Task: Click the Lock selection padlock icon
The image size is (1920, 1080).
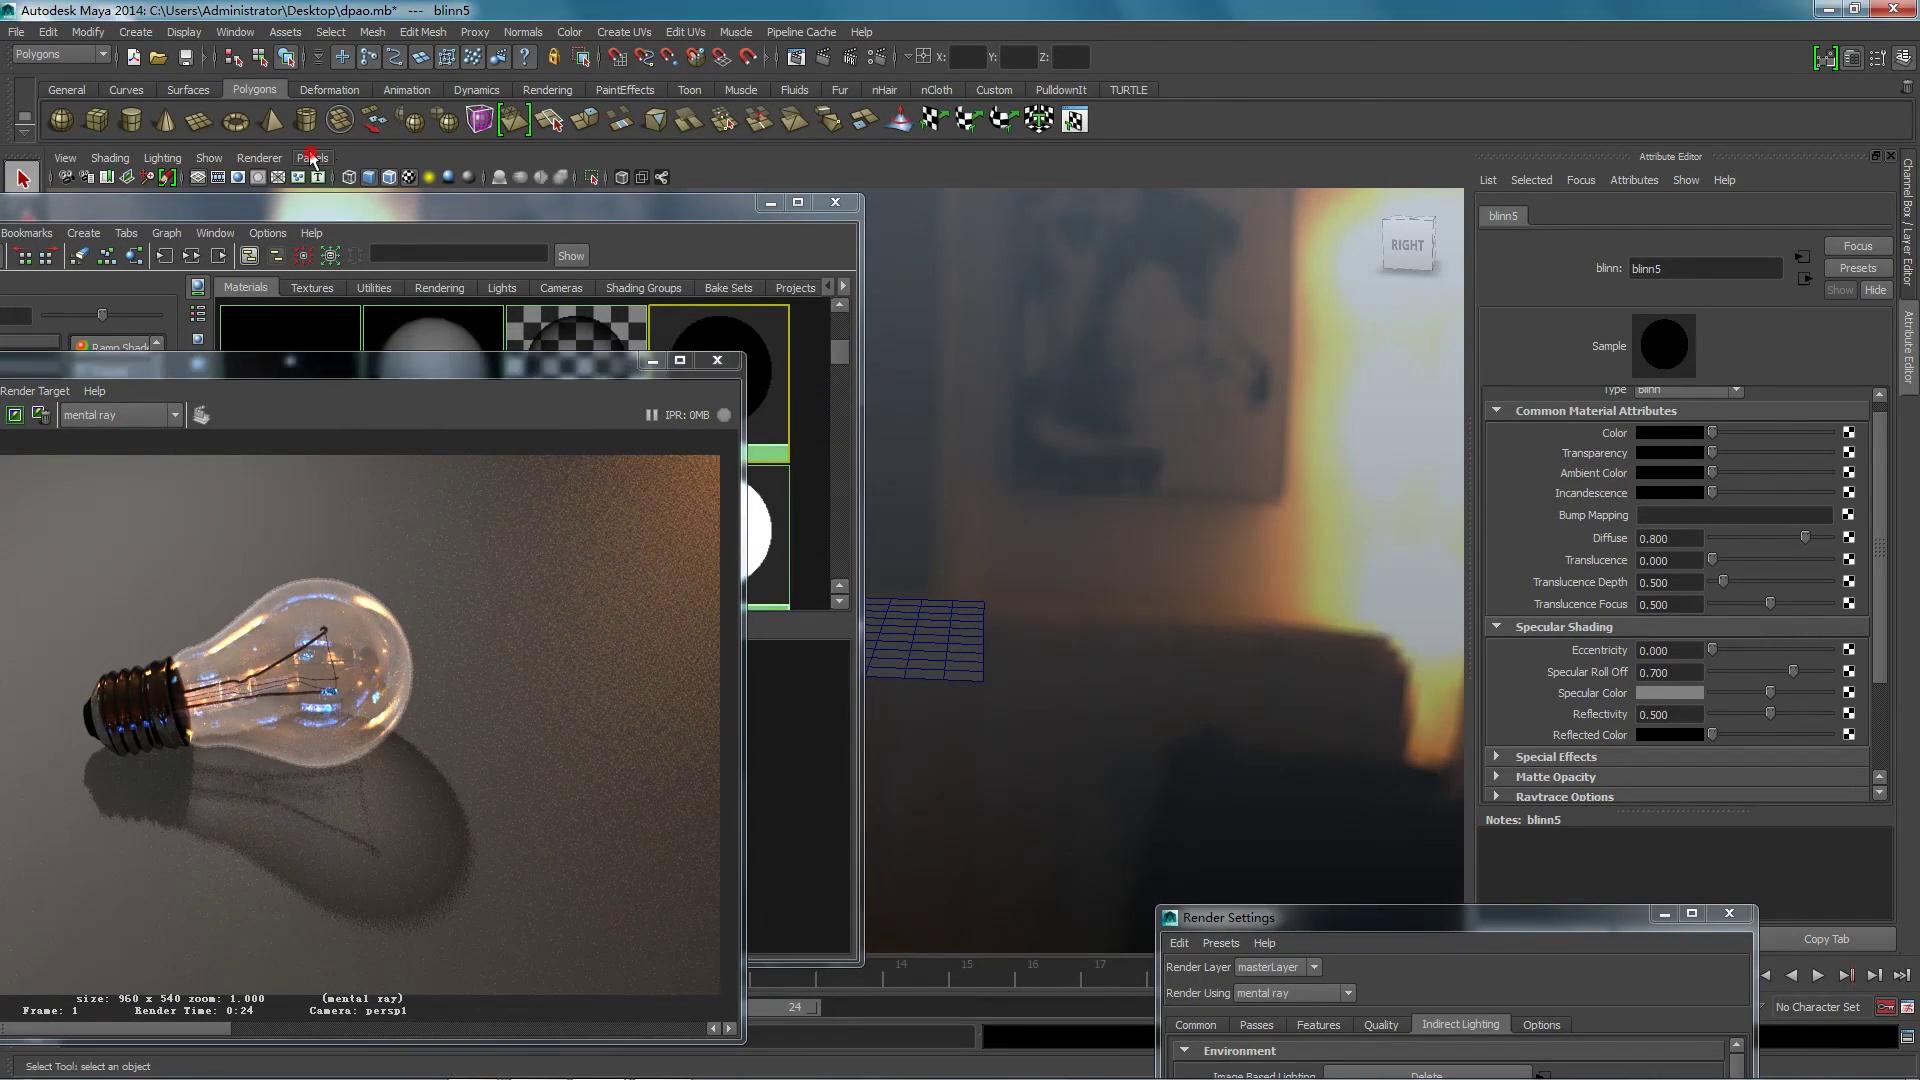Action: (x=553, y=58)
